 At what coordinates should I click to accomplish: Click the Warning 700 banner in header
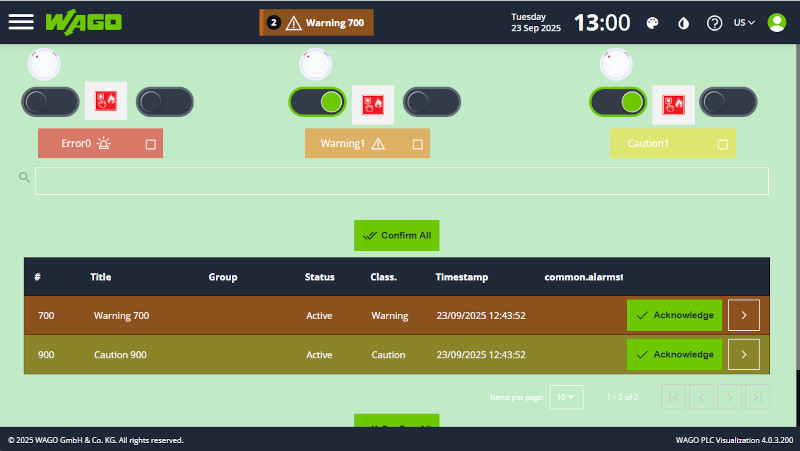pyautogui.click(x=316, y=23)
